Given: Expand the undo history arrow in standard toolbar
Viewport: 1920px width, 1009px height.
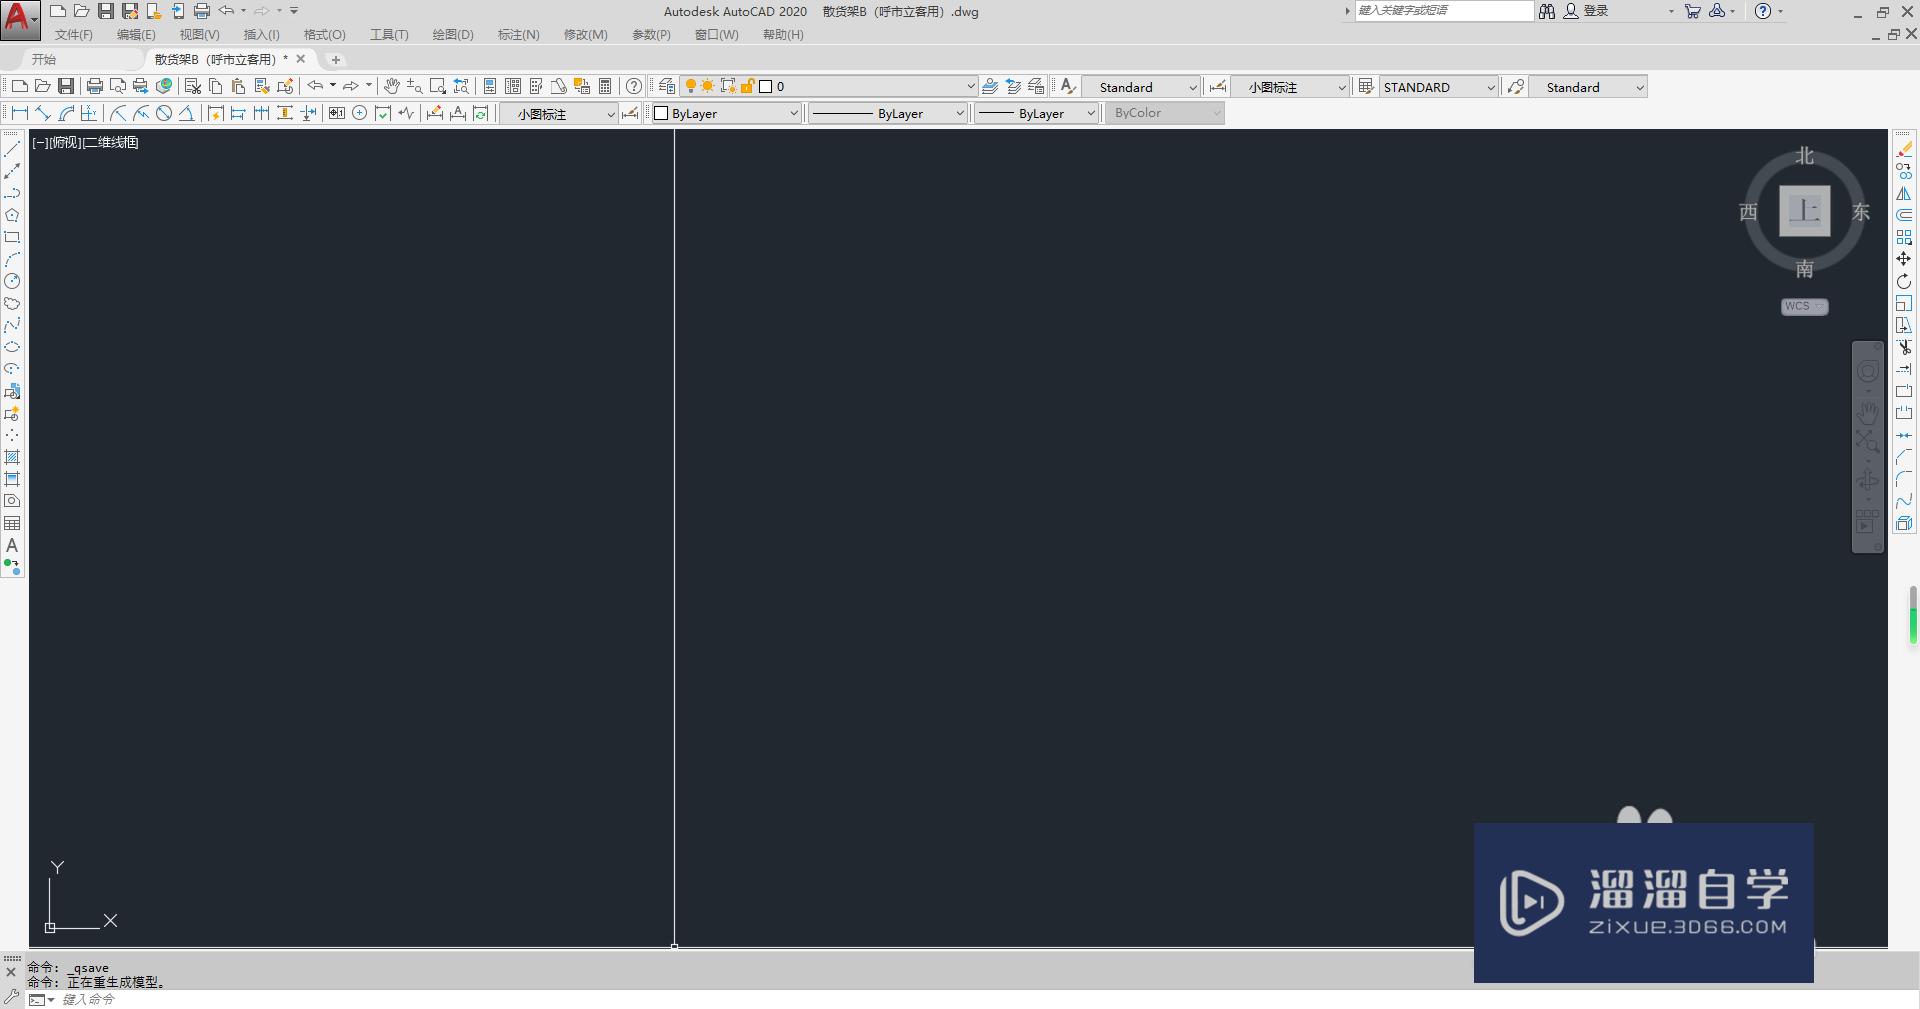Looking at the screenshot, I should click(333, 86).
